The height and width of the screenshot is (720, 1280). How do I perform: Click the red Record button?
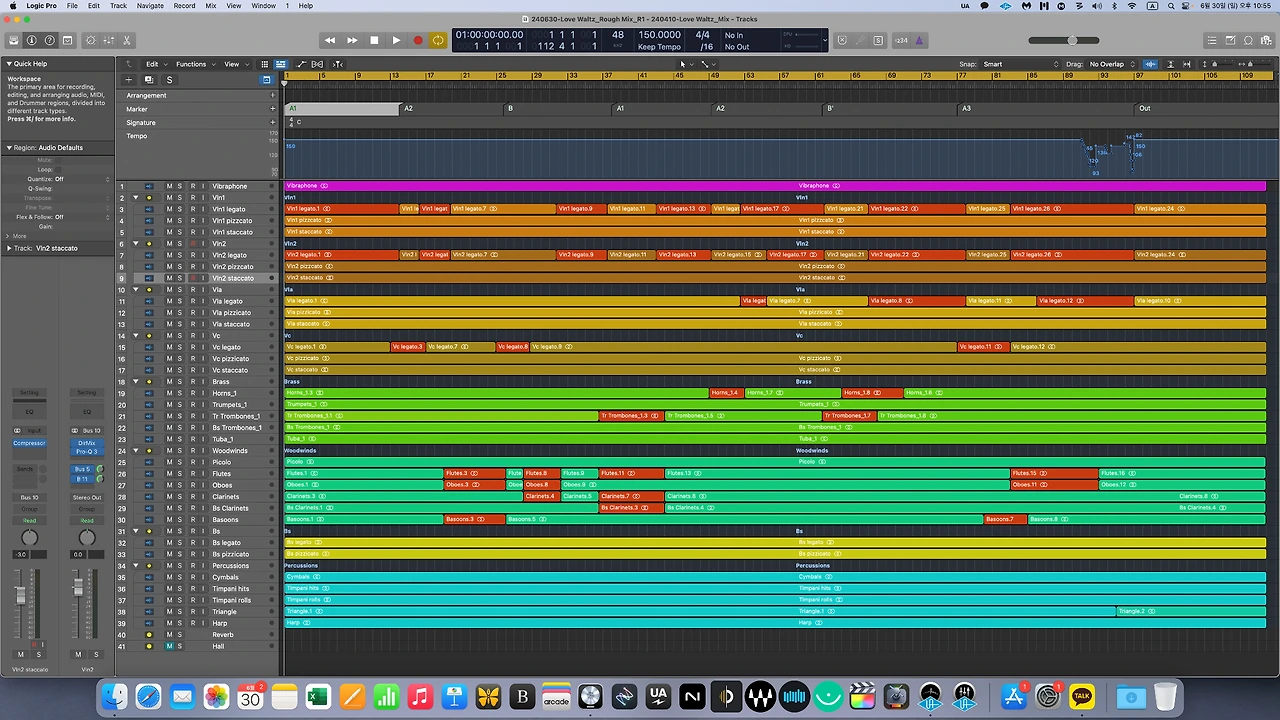418,40
